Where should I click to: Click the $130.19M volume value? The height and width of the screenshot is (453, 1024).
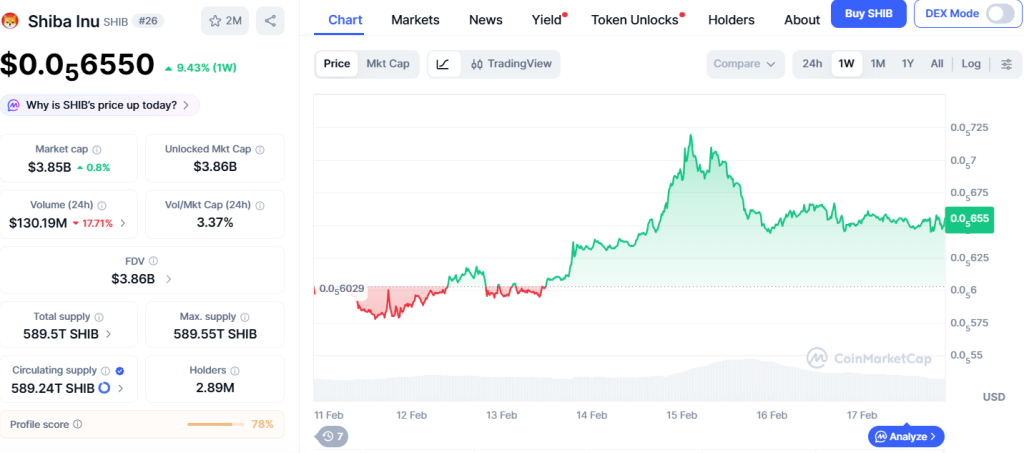click(x=39, y=223)
